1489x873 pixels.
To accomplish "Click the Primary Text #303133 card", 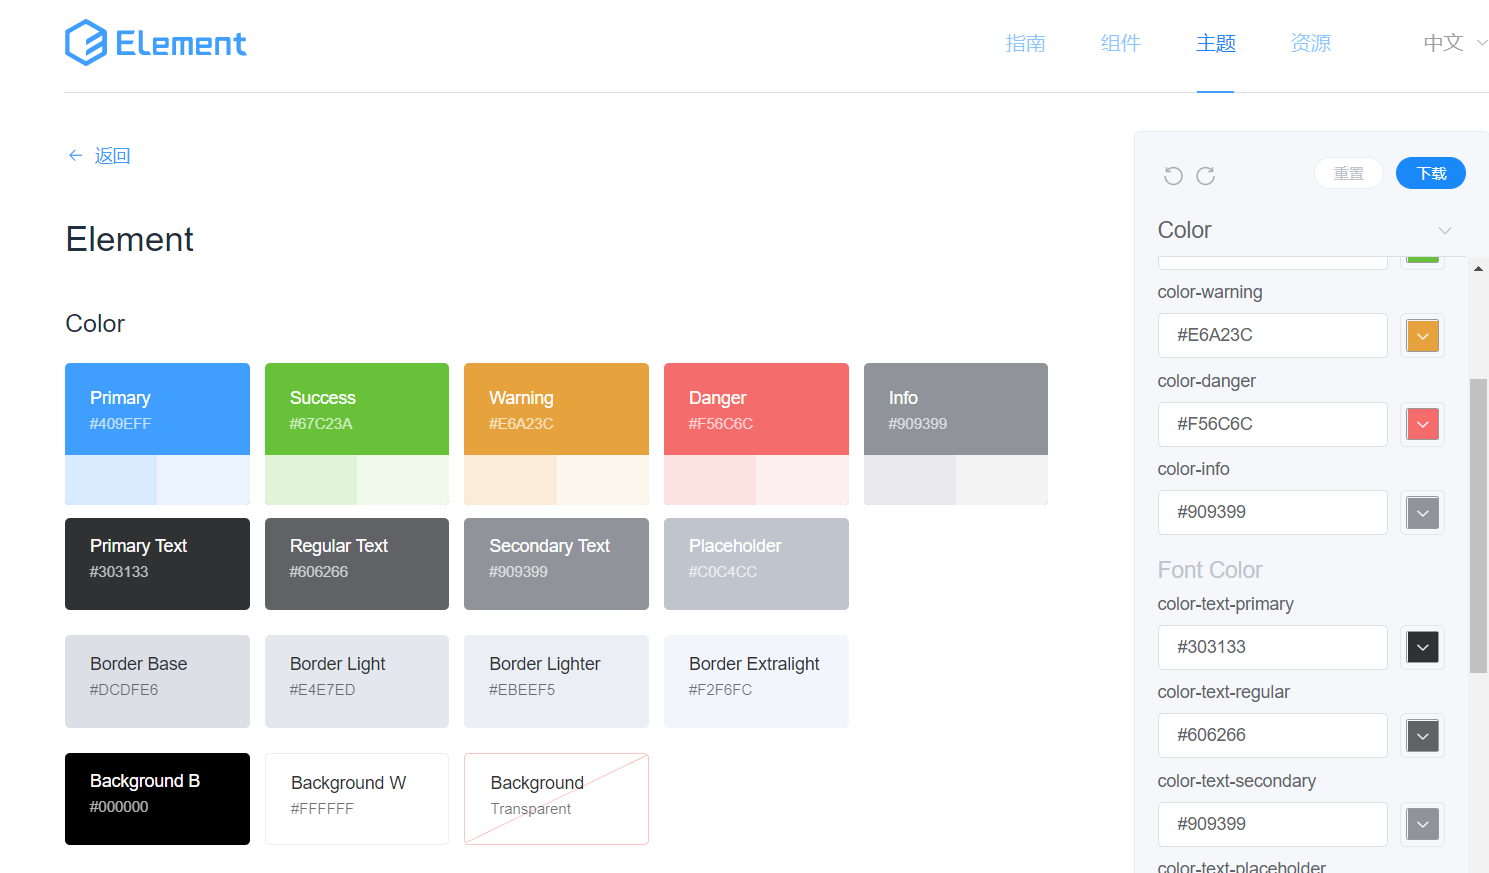I will [x=157, y=564].
